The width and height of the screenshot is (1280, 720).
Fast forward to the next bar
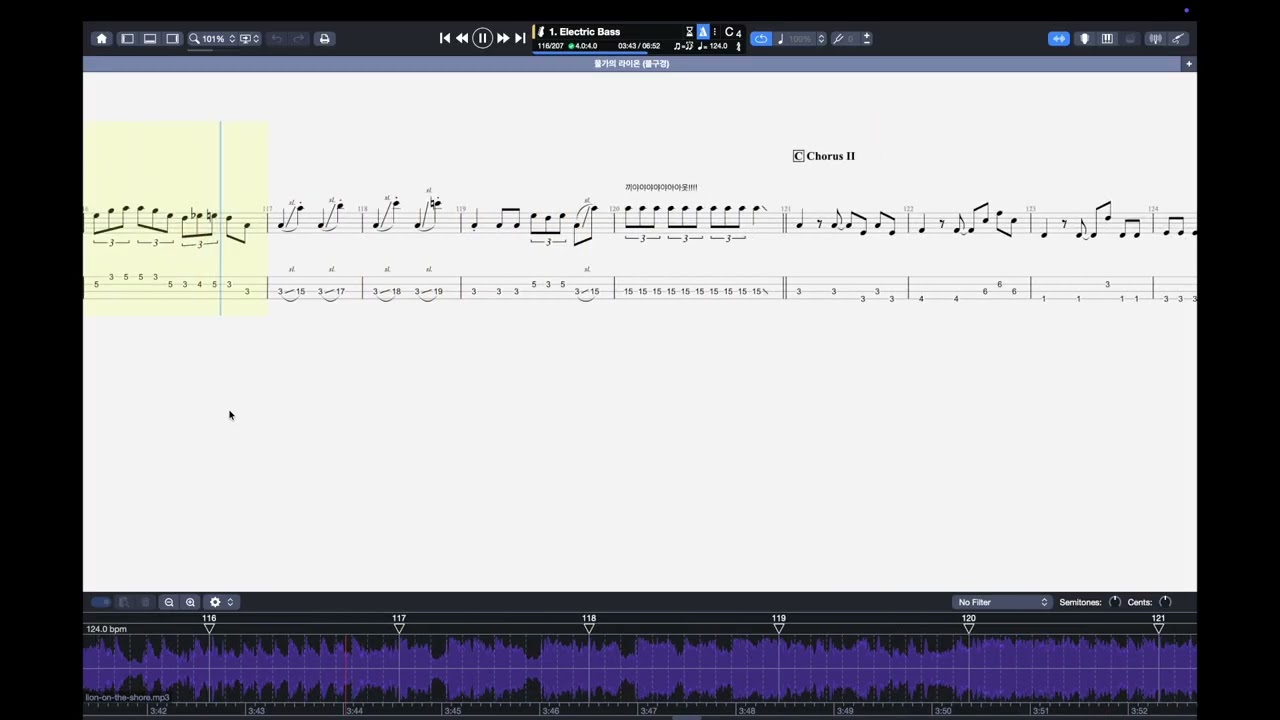(x=503, y=38)
